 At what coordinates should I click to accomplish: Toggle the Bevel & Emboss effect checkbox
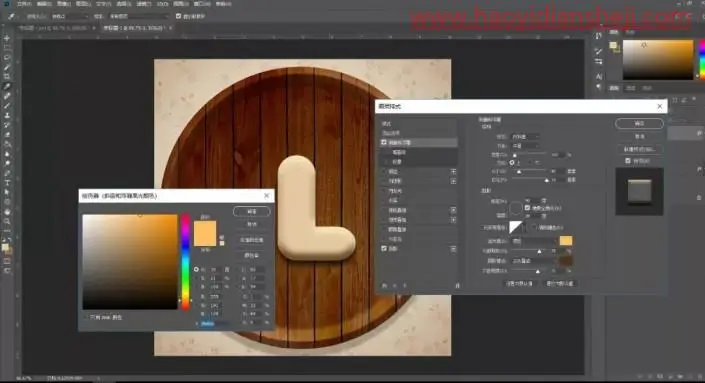click(384, 143)
